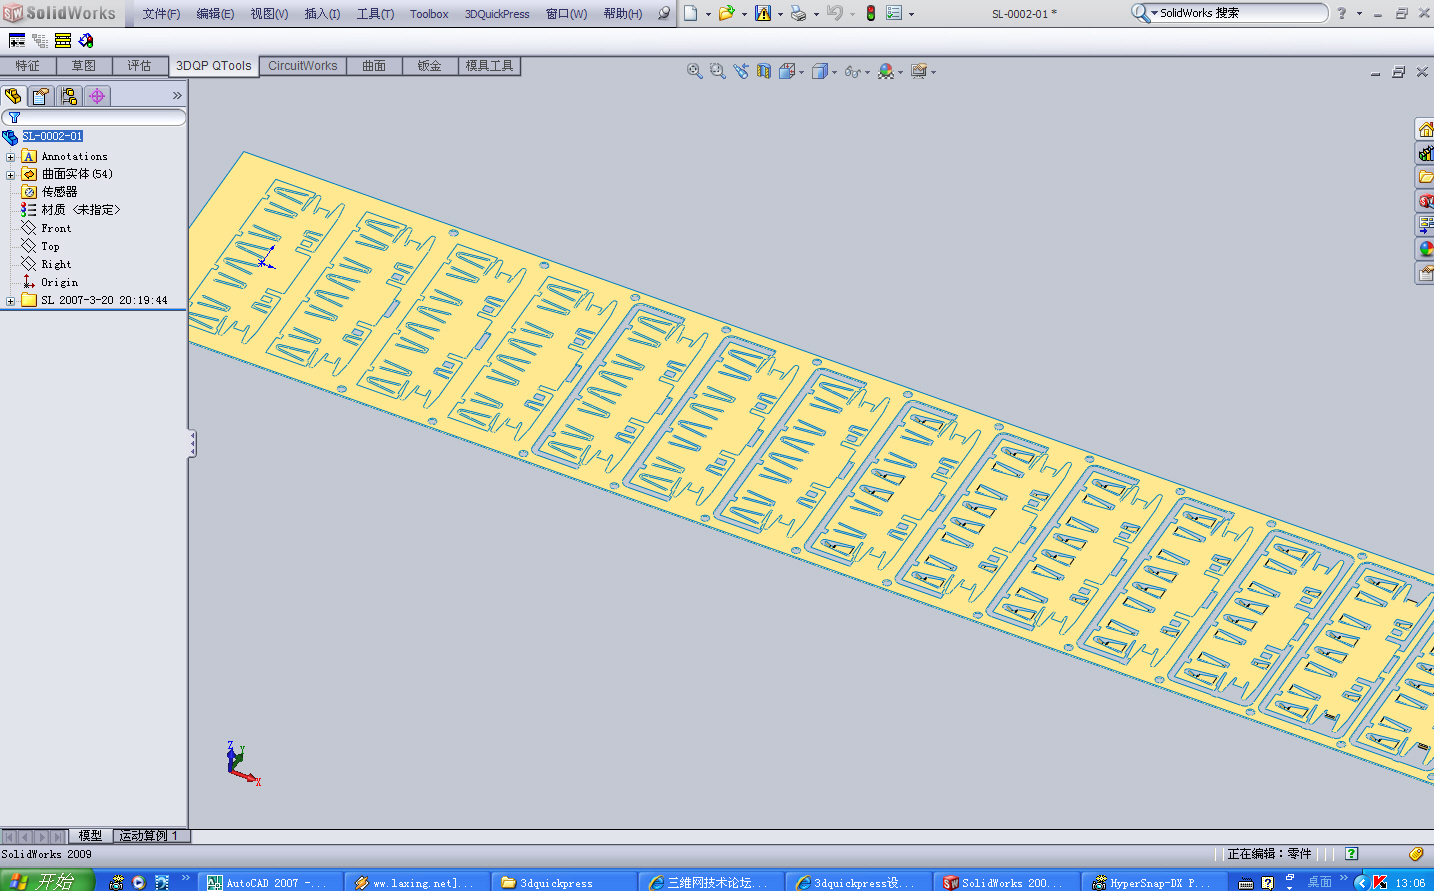Select the 传感器 tree item
The image size is (1434, 891).
pos(59,192)
